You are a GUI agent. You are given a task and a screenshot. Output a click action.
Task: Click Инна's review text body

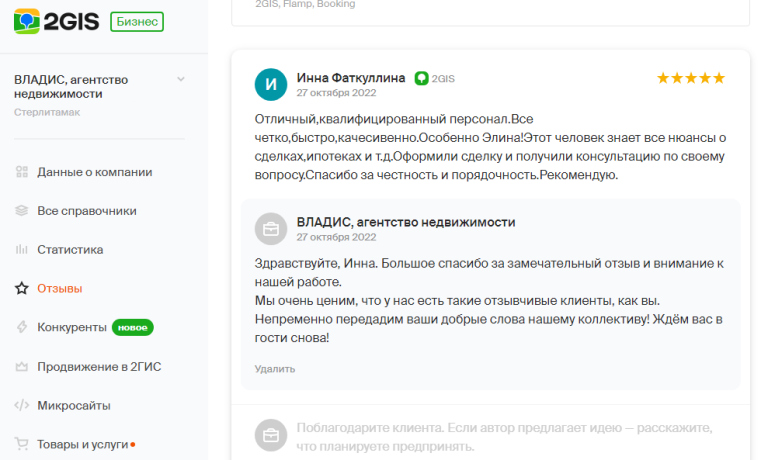point(490,147)
